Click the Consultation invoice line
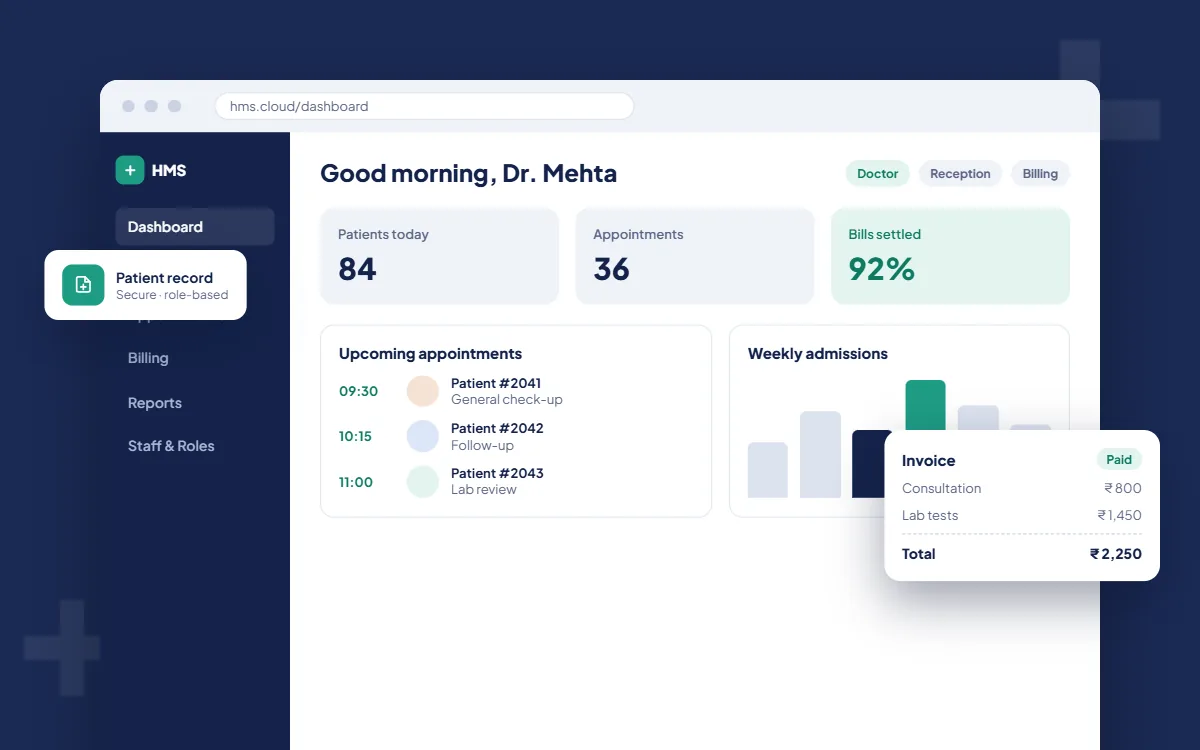Screen dimensions: 1200x750 point(1022,488)
